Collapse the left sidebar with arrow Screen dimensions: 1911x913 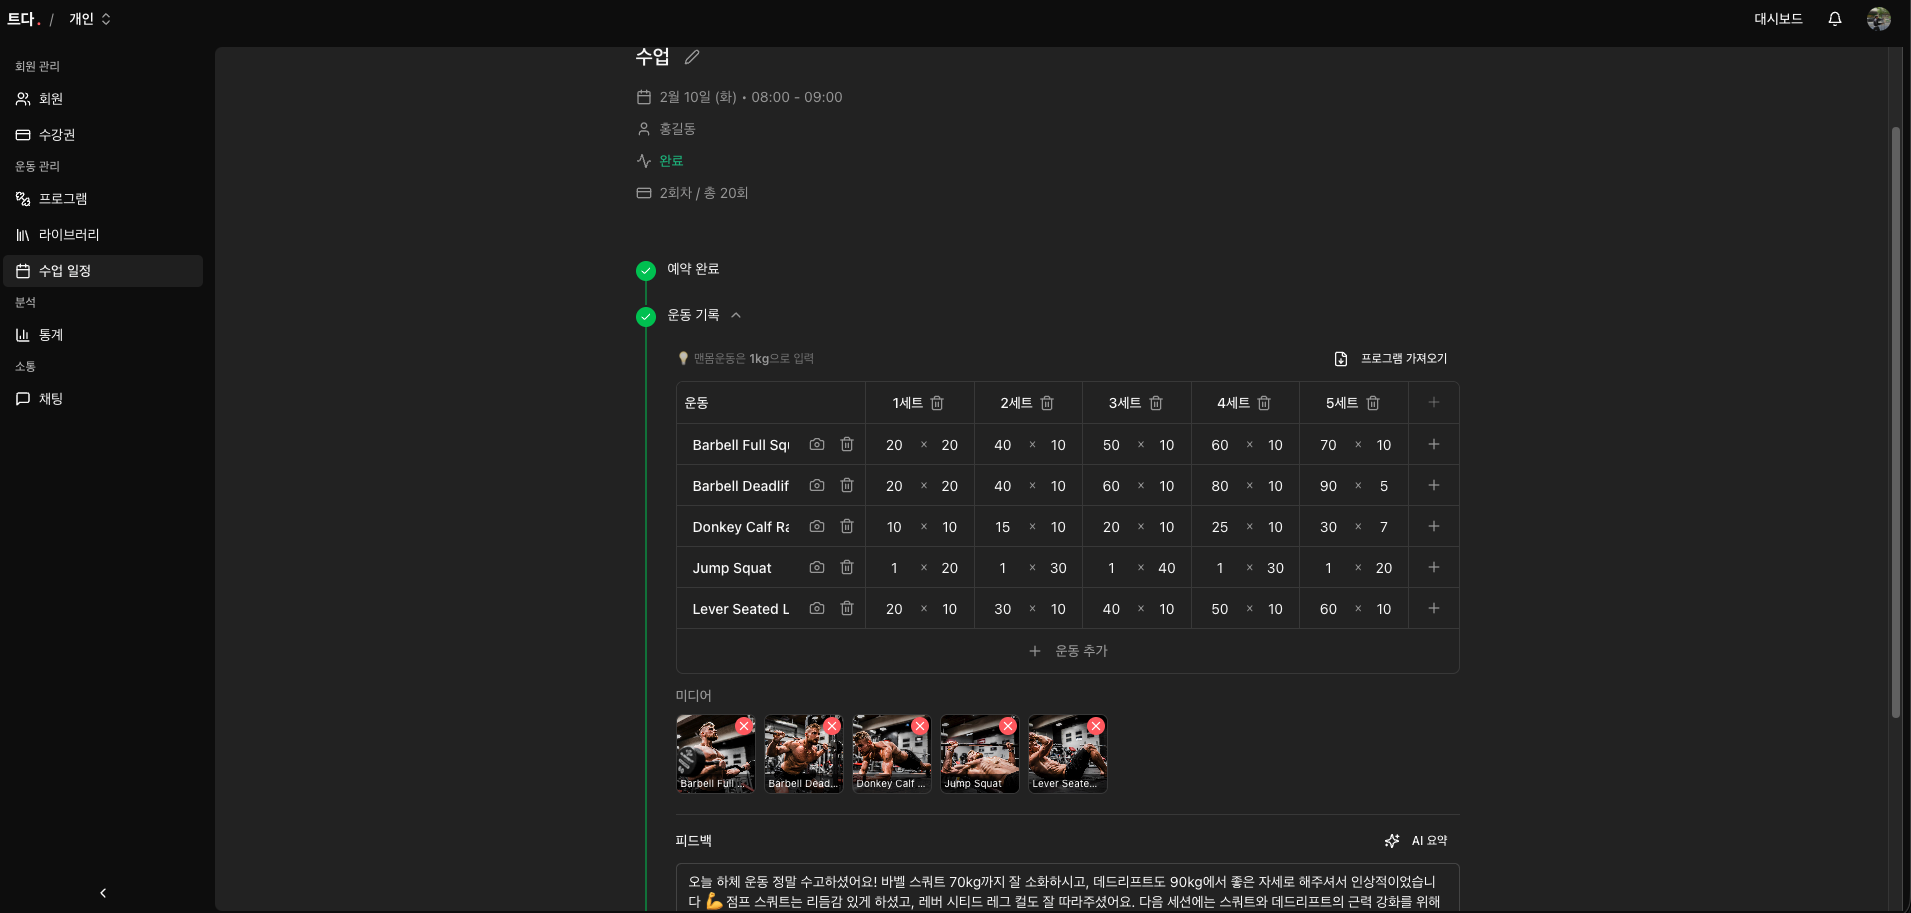click(x=103, y=893)
